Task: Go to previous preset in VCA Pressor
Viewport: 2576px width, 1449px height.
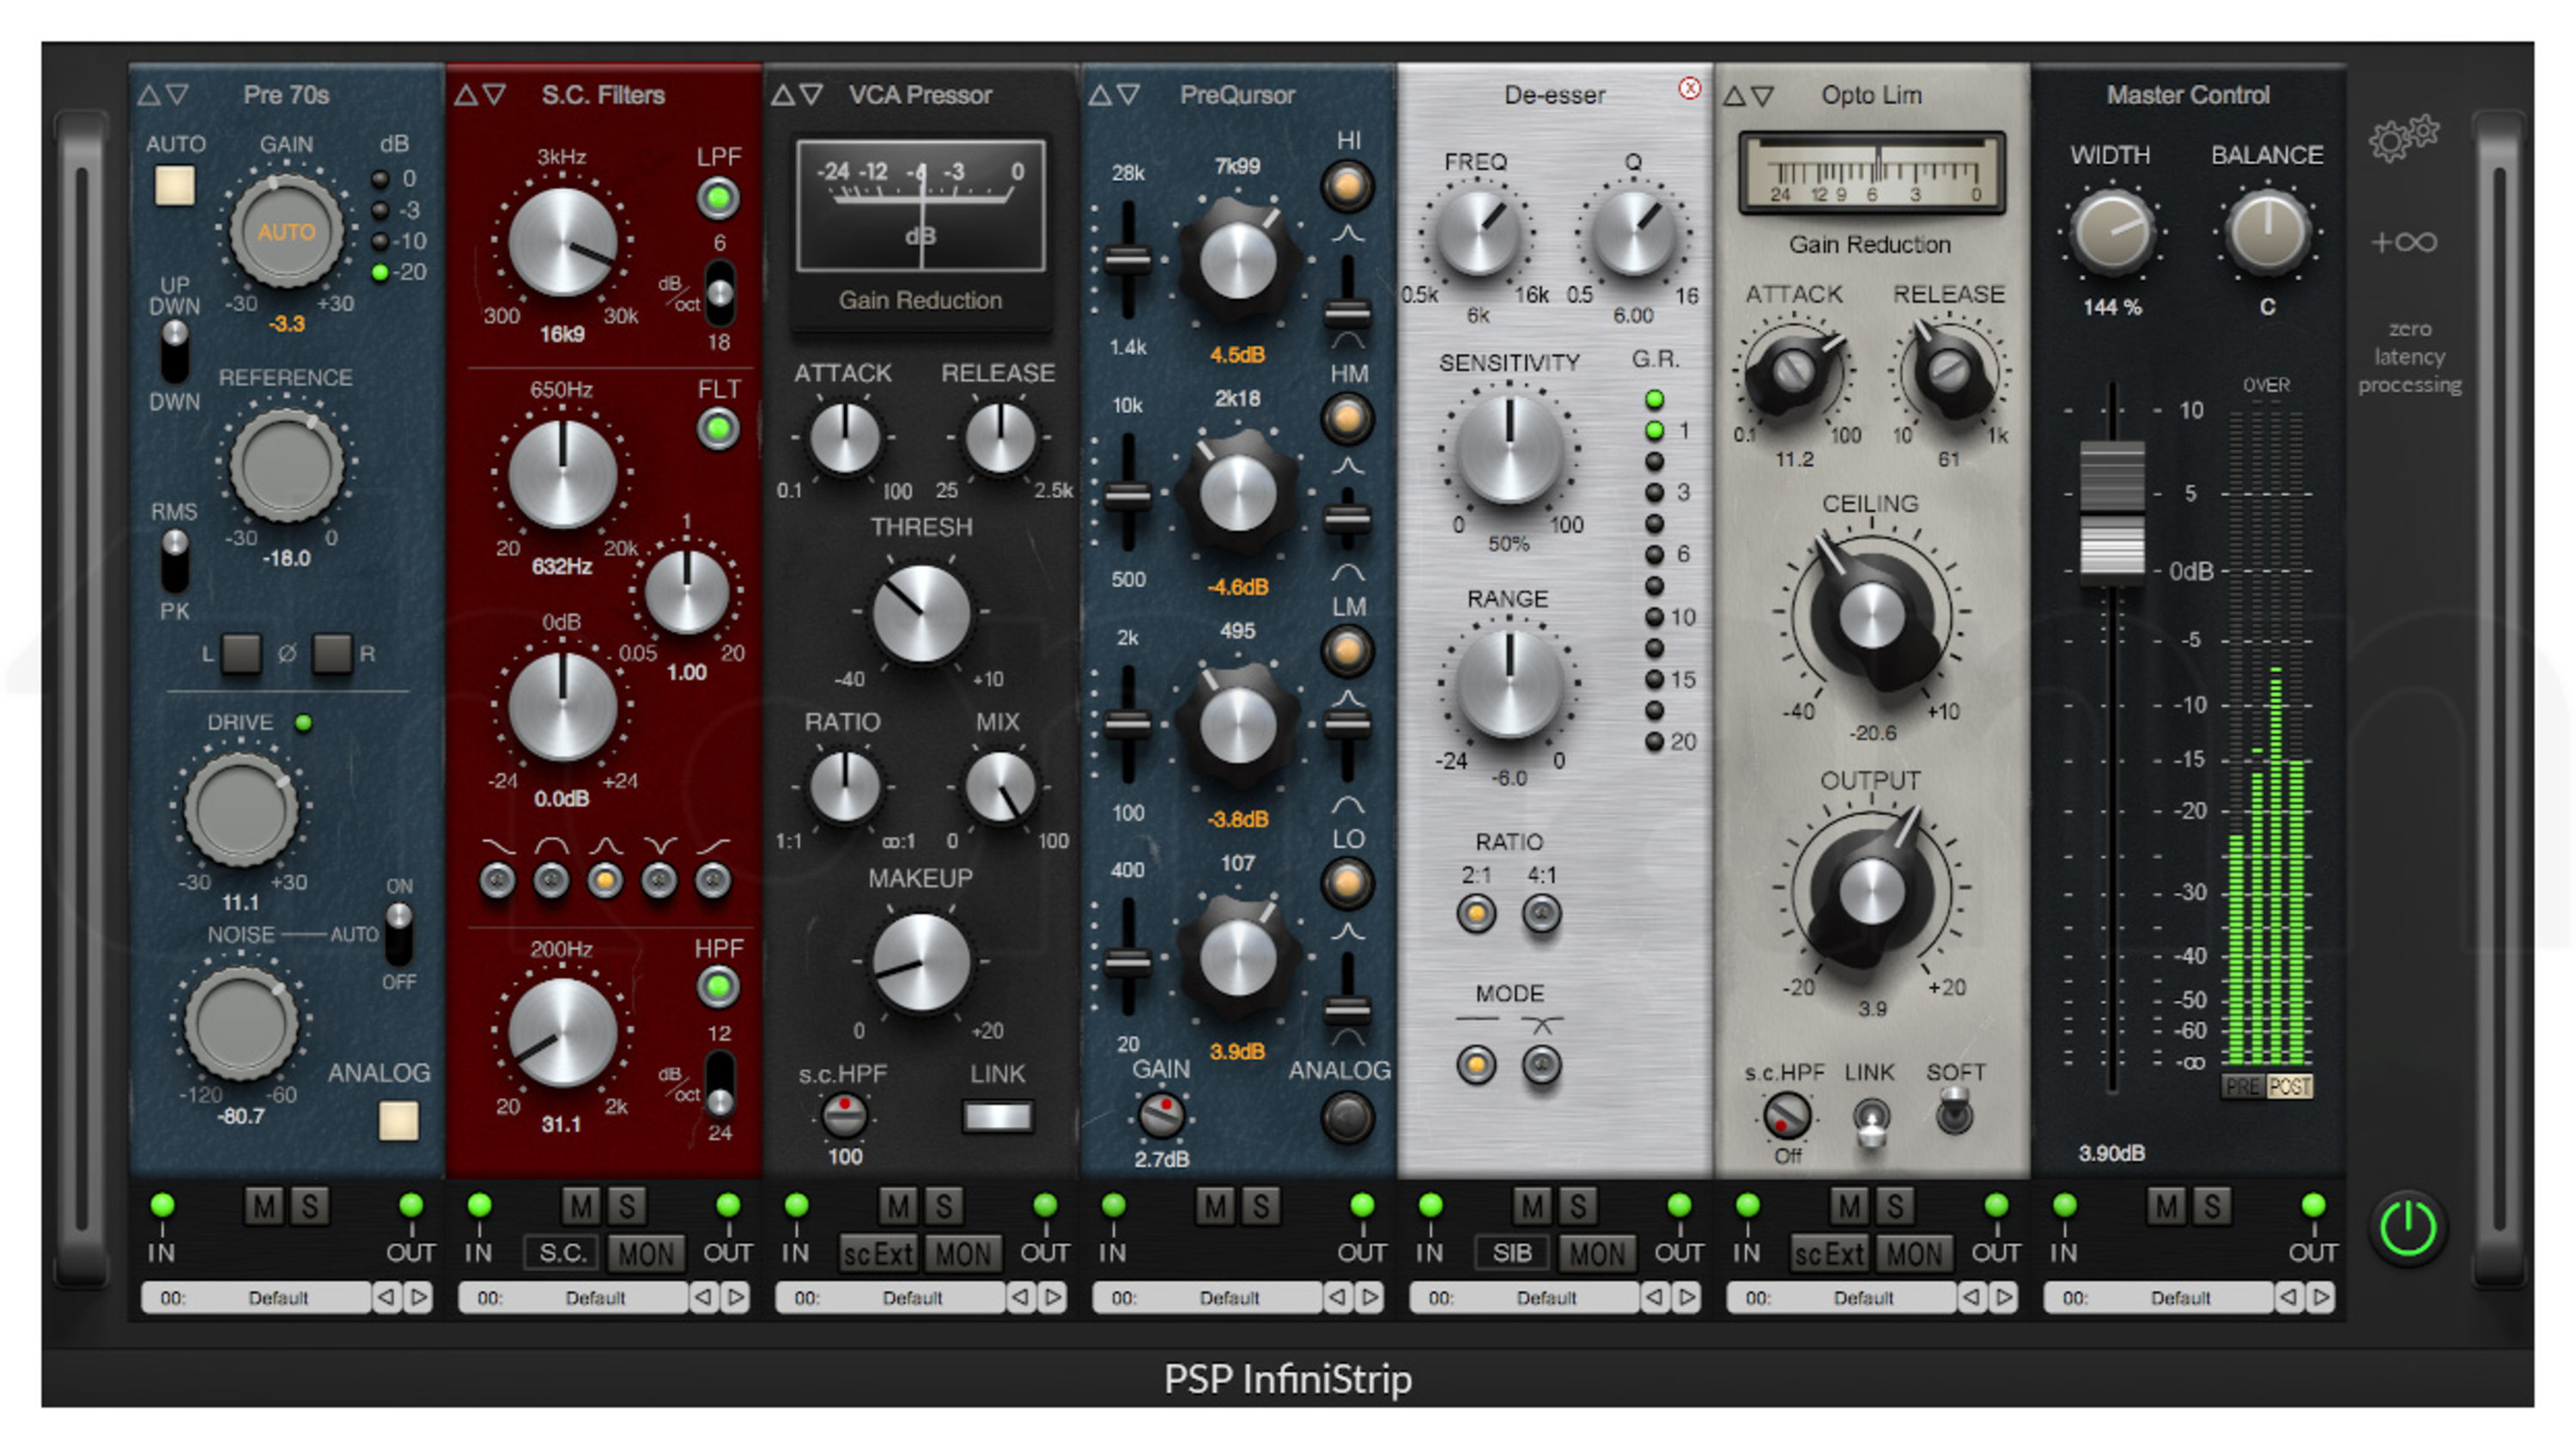Action: click(x=1021, y=1297)
